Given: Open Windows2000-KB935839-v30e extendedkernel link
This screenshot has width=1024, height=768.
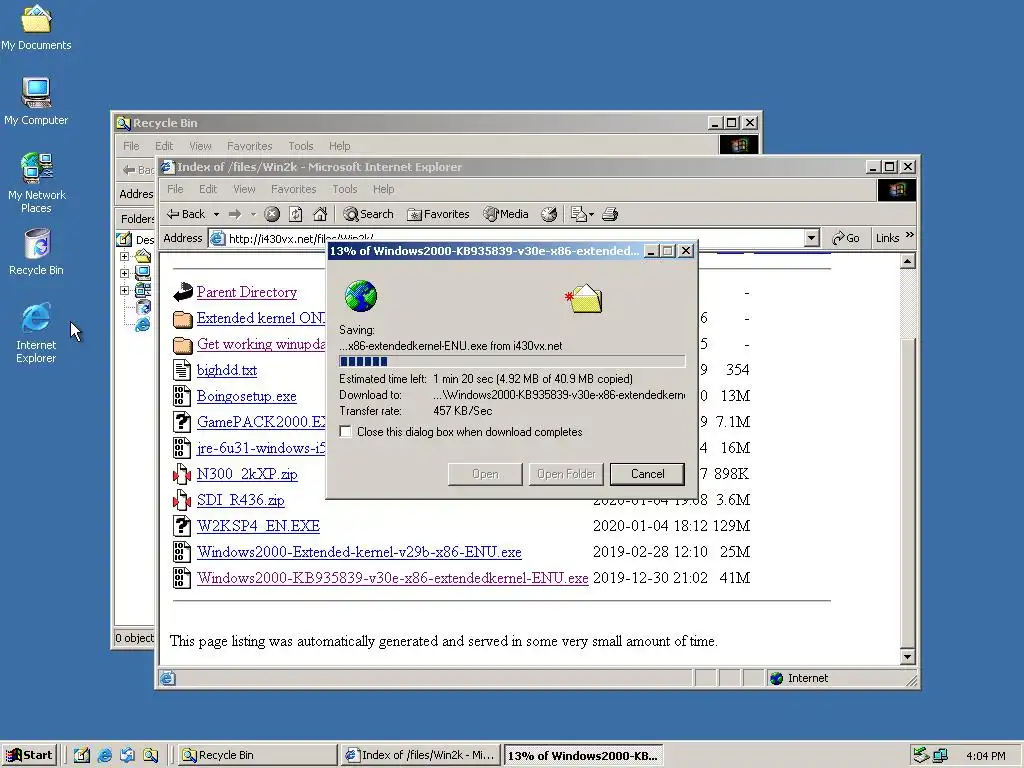Looking at the screenshot, I should click(392, 578).
